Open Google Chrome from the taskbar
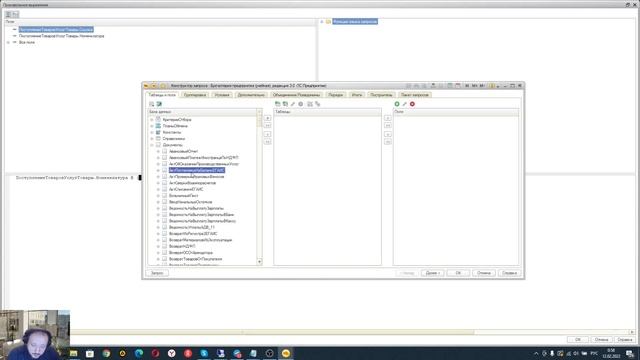This screenshot has width=640, height=360. [106, 353]
